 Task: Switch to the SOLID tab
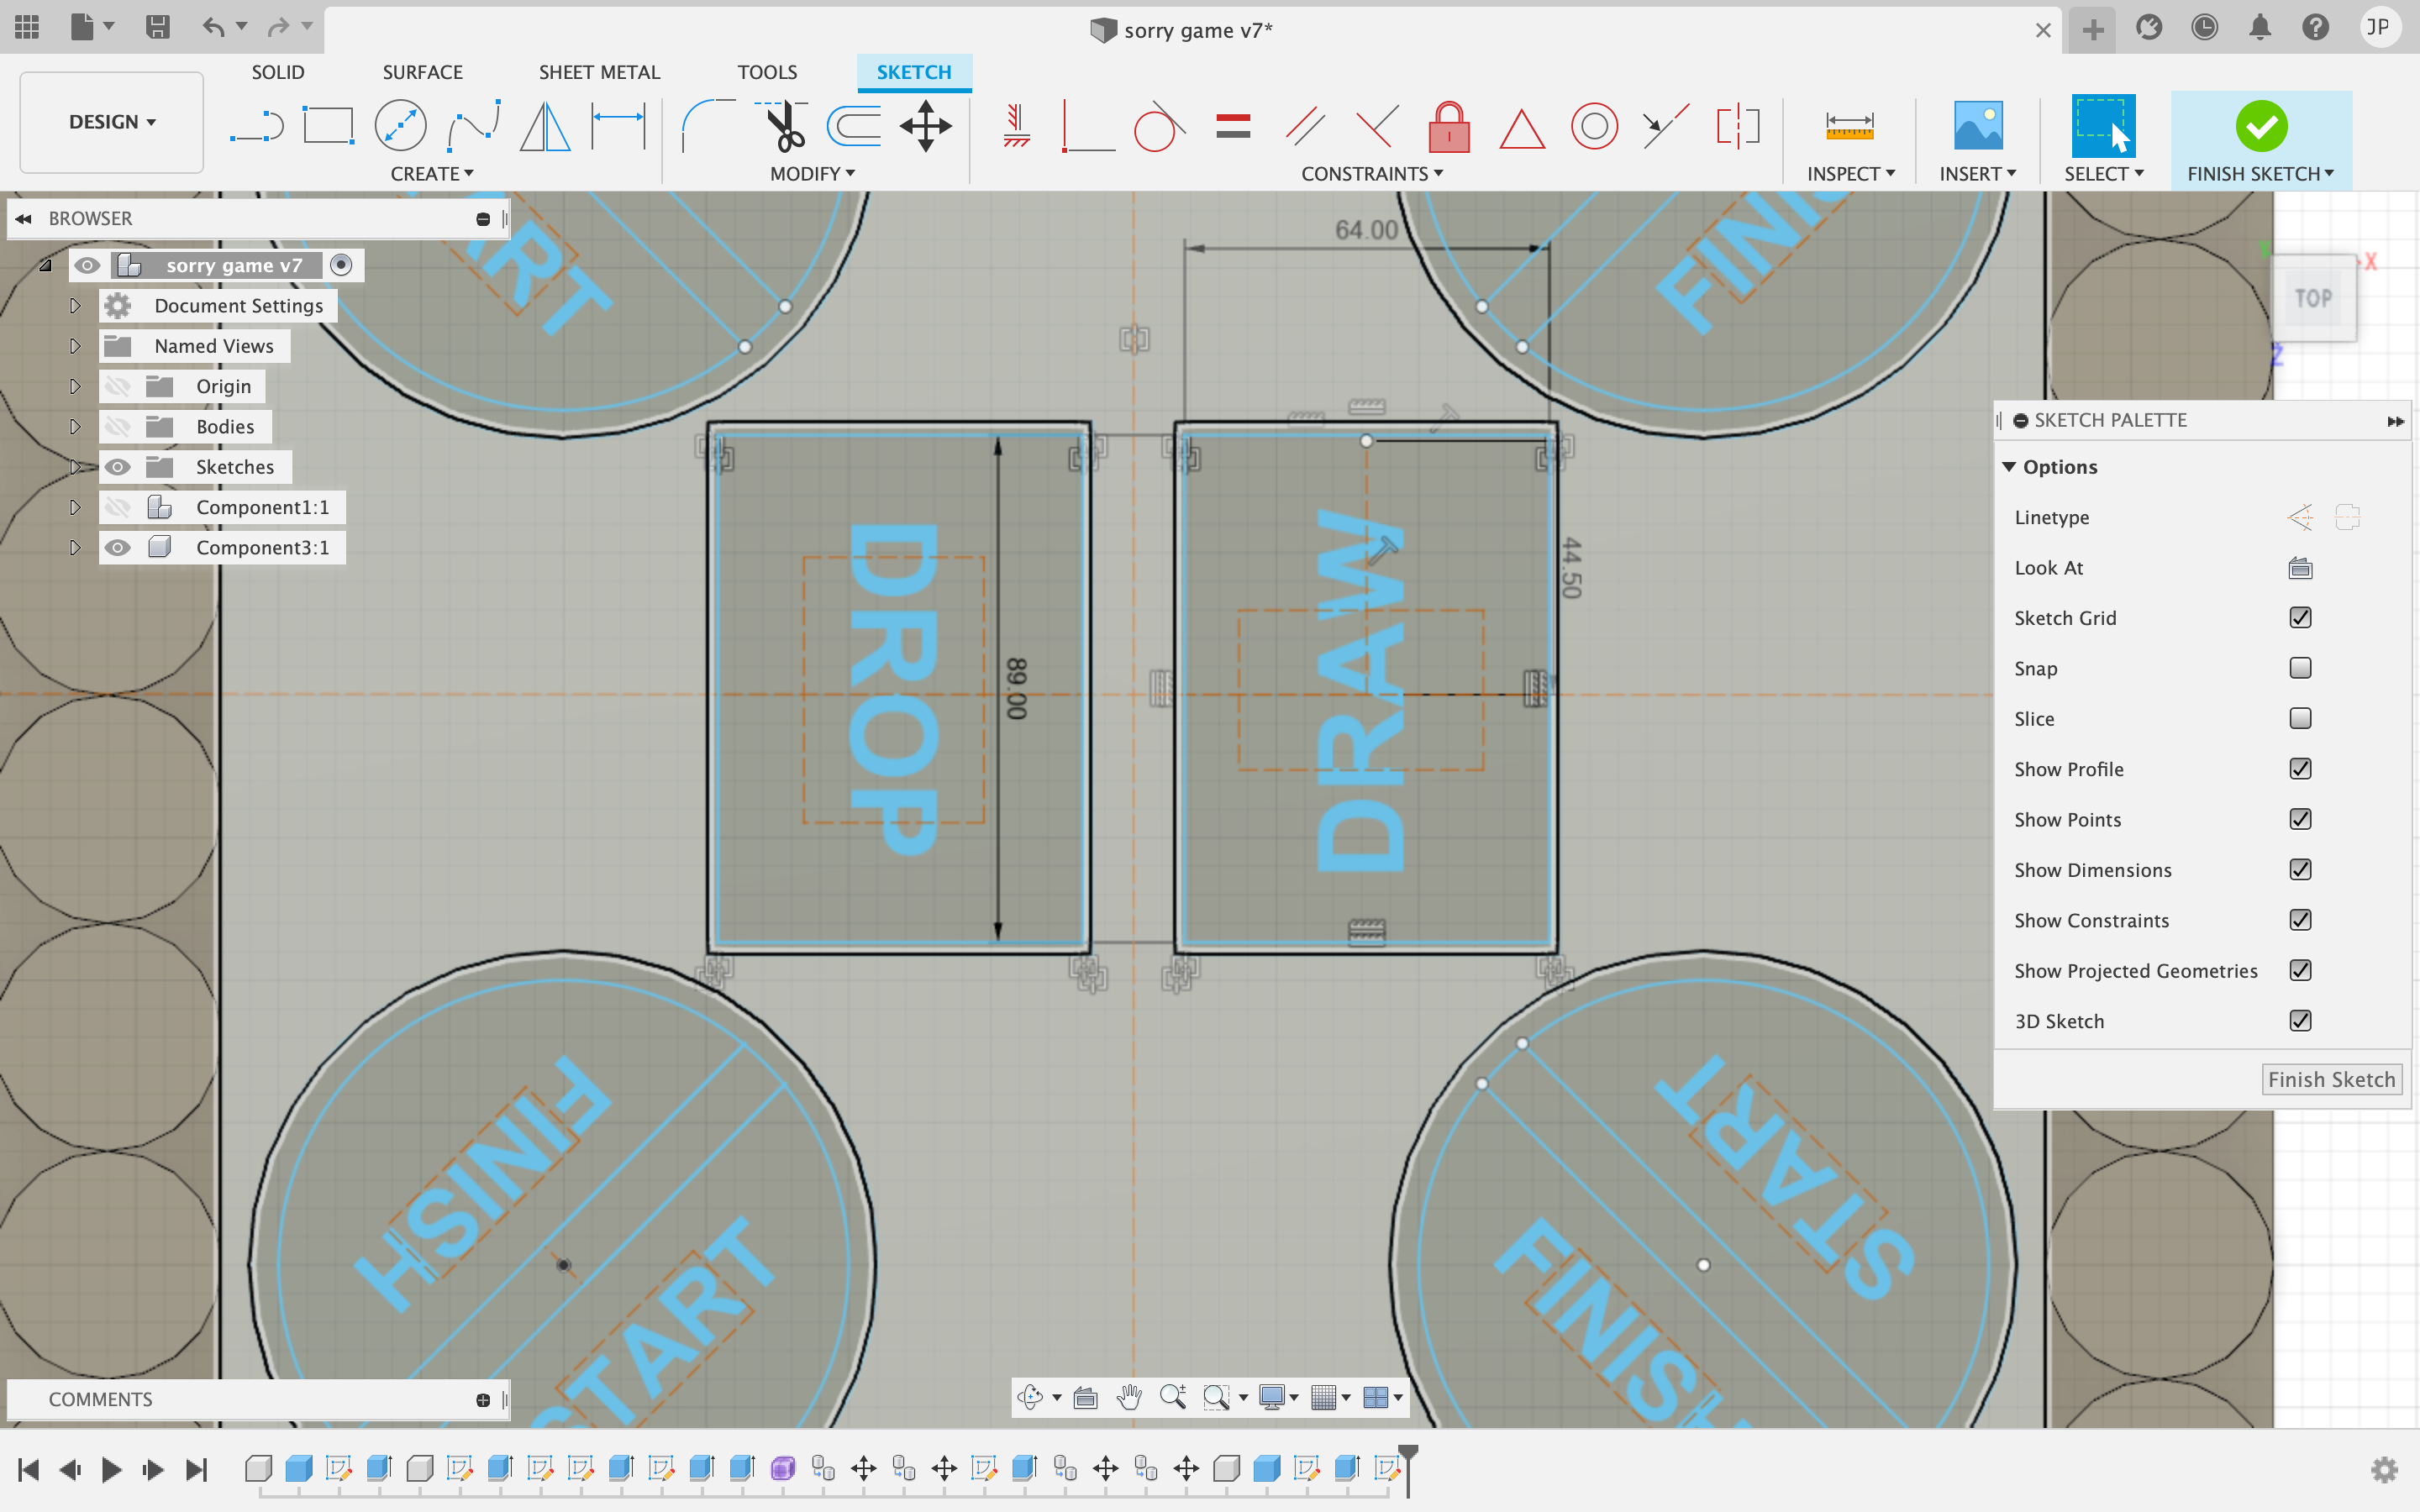click(x=278, y=72)
